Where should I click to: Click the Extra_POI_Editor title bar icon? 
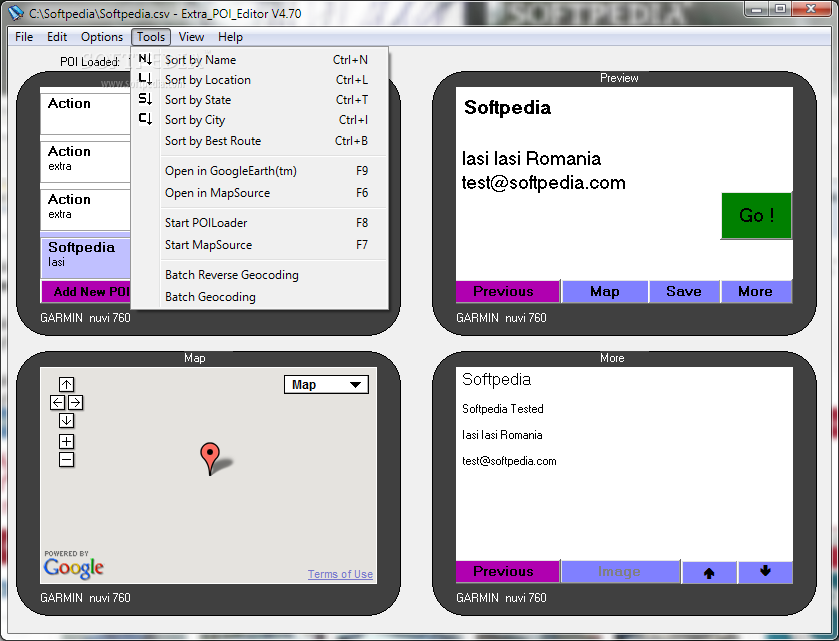pos(16,12)
